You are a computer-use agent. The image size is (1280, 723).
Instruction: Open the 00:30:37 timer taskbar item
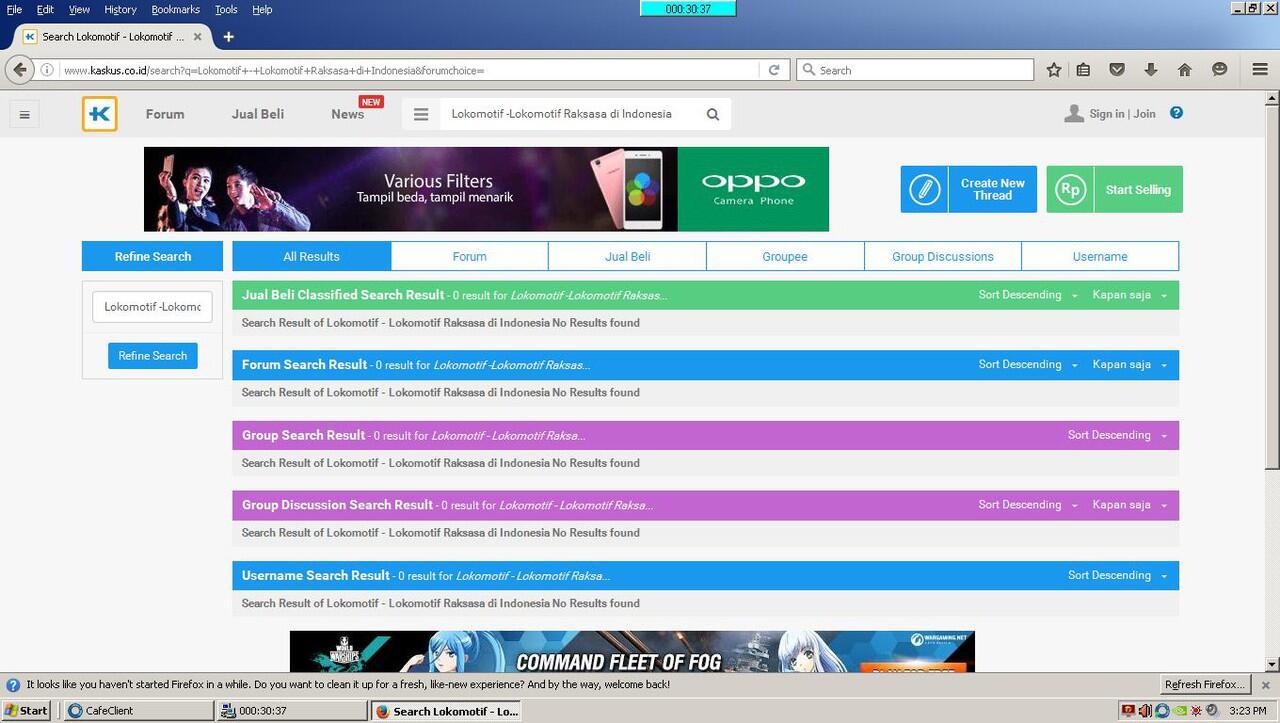(292, 711)
